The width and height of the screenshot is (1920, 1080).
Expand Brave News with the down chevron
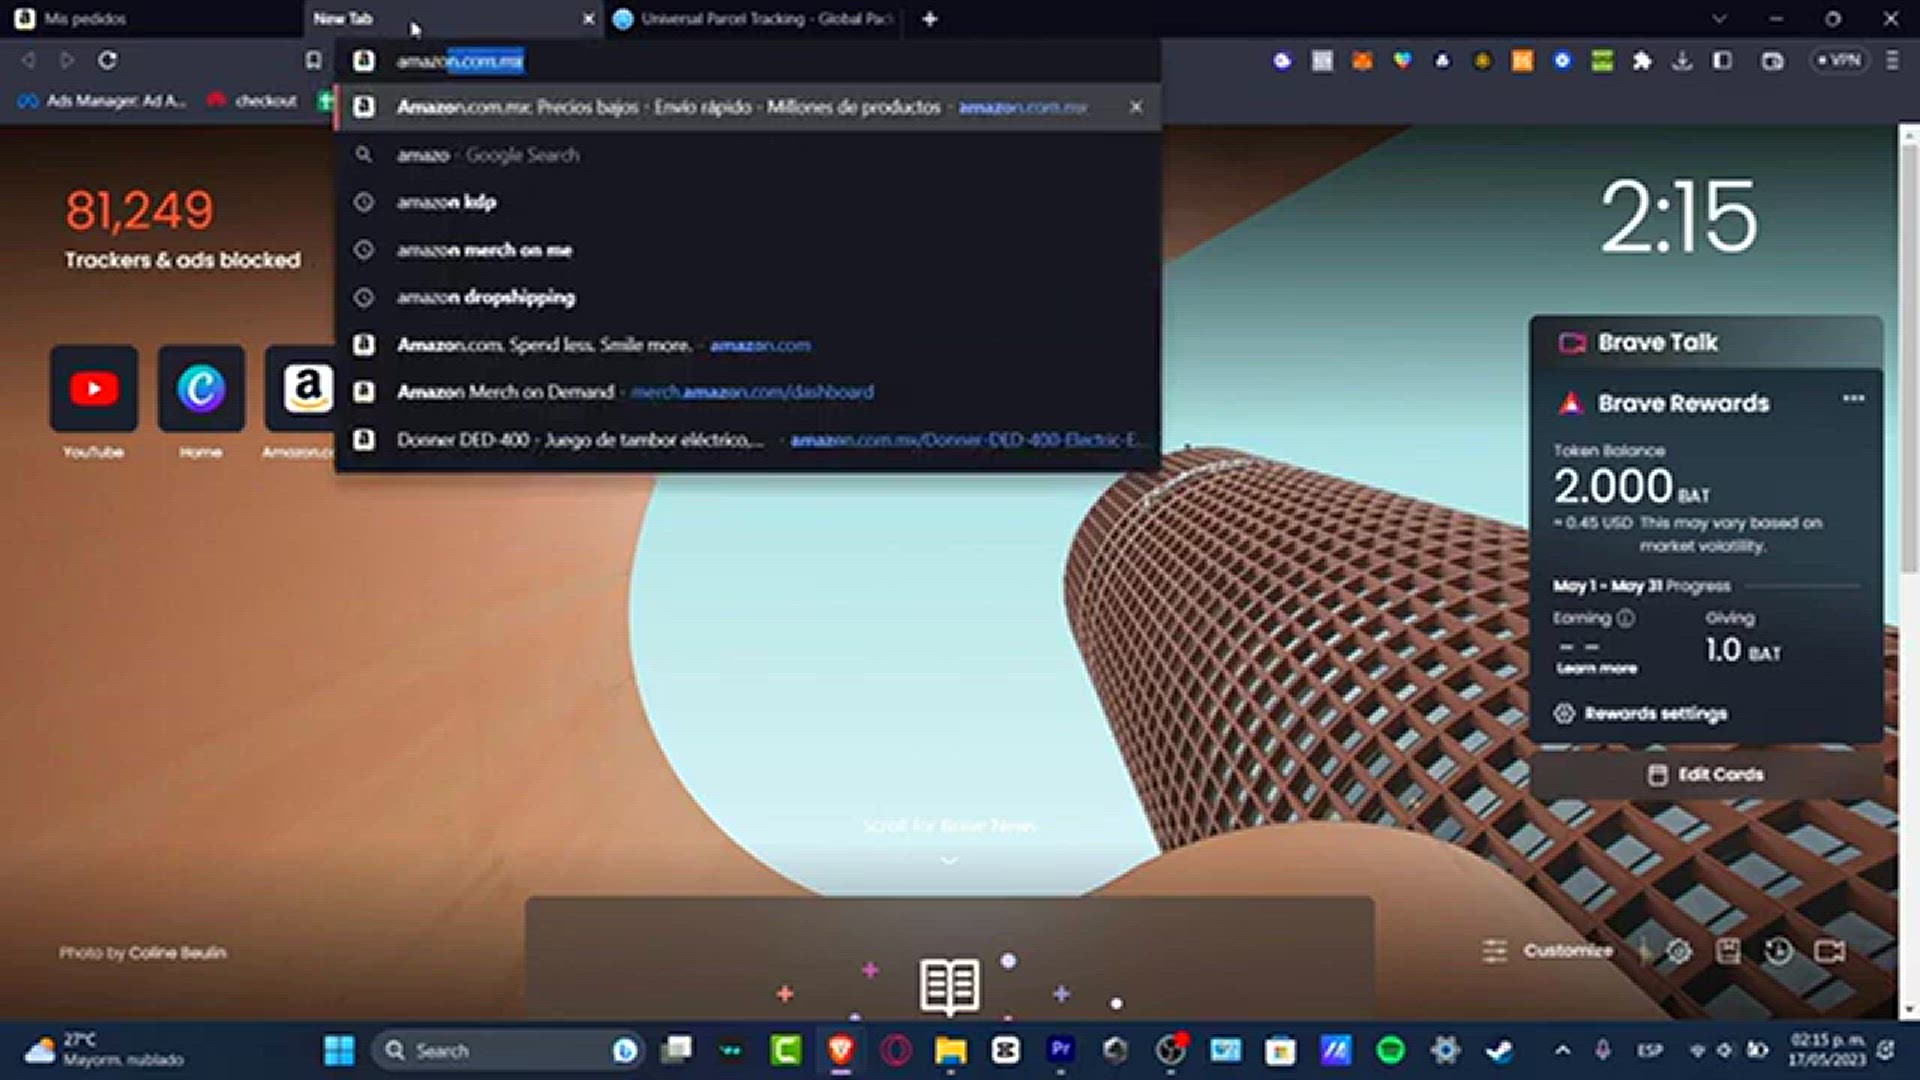949,860
